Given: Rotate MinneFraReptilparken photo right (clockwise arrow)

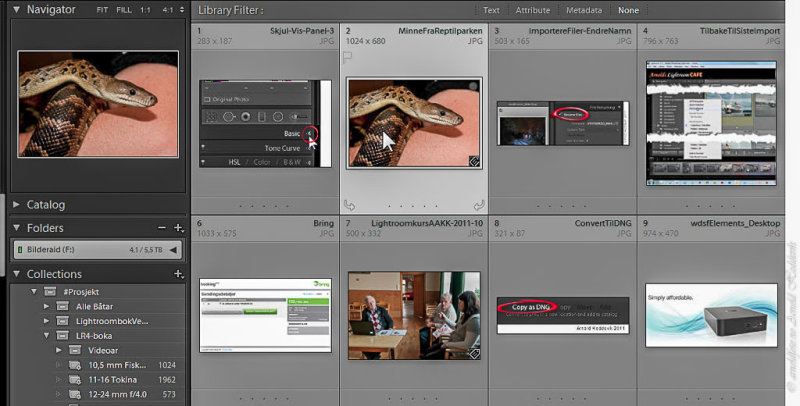Looking at the screenshot, I should point(479,206).
